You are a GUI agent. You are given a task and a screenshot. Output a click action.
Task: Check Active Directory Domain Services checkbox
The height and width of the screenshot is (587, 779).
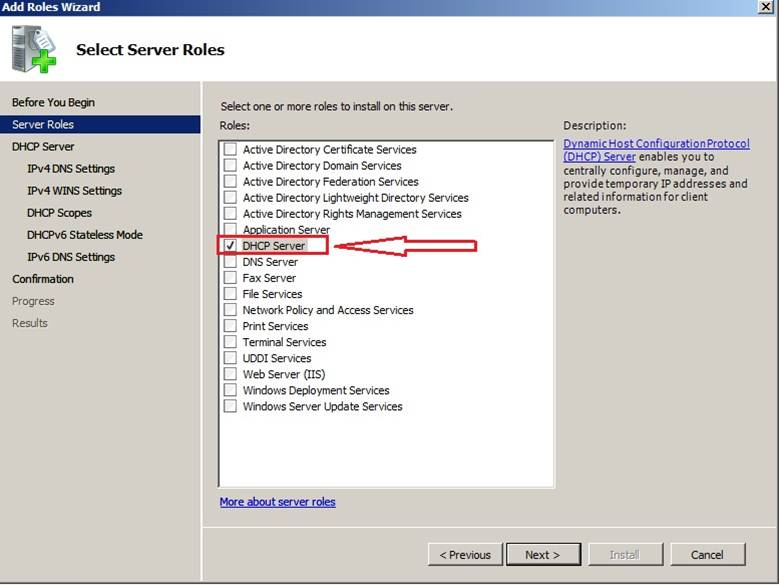click(230, 165)
